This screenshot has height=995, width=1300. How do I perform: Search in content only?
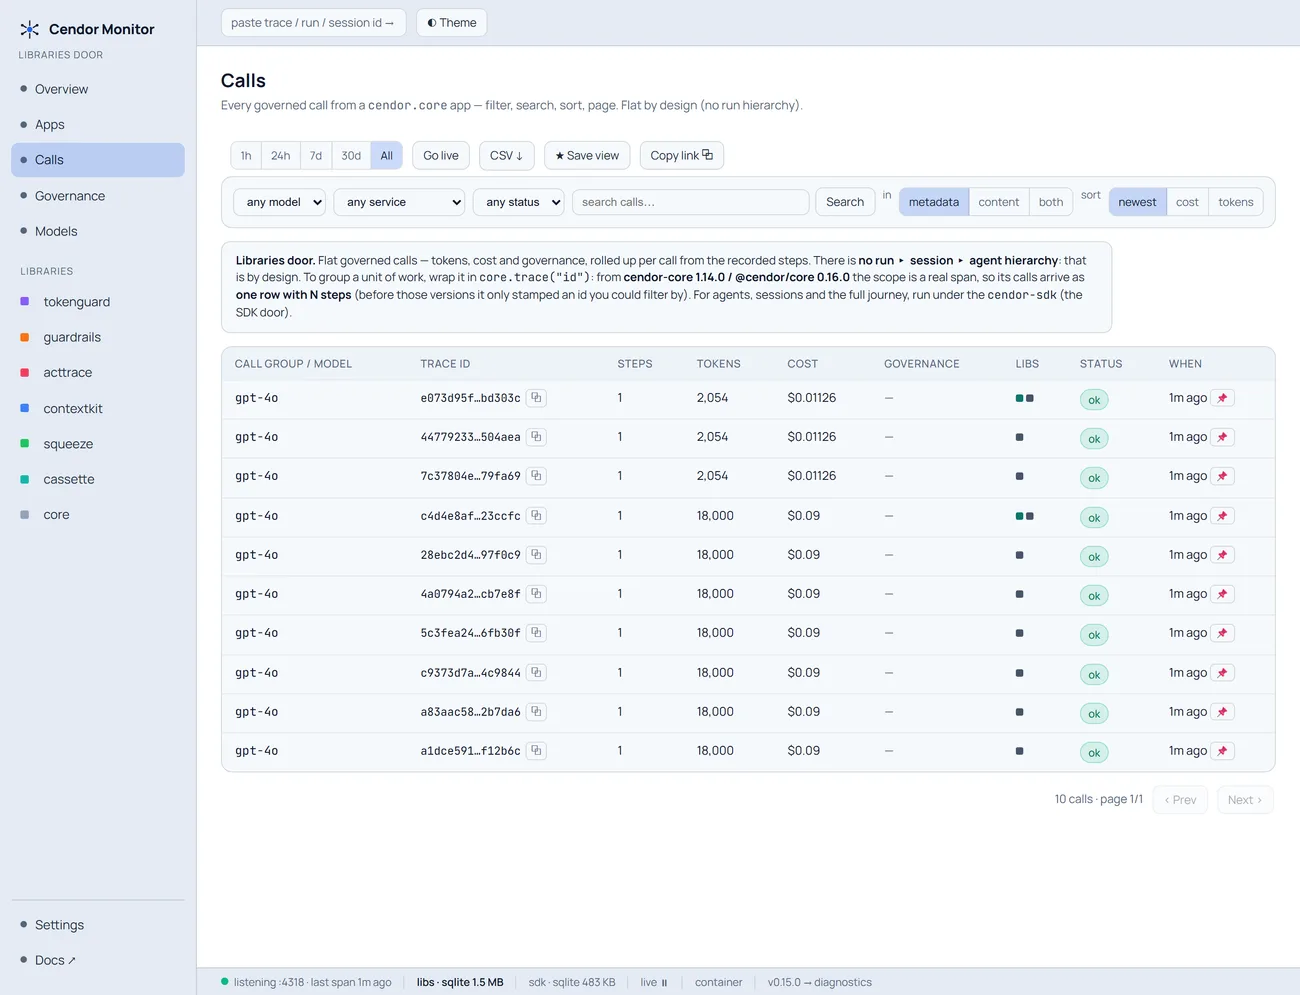tap(999, 202)
